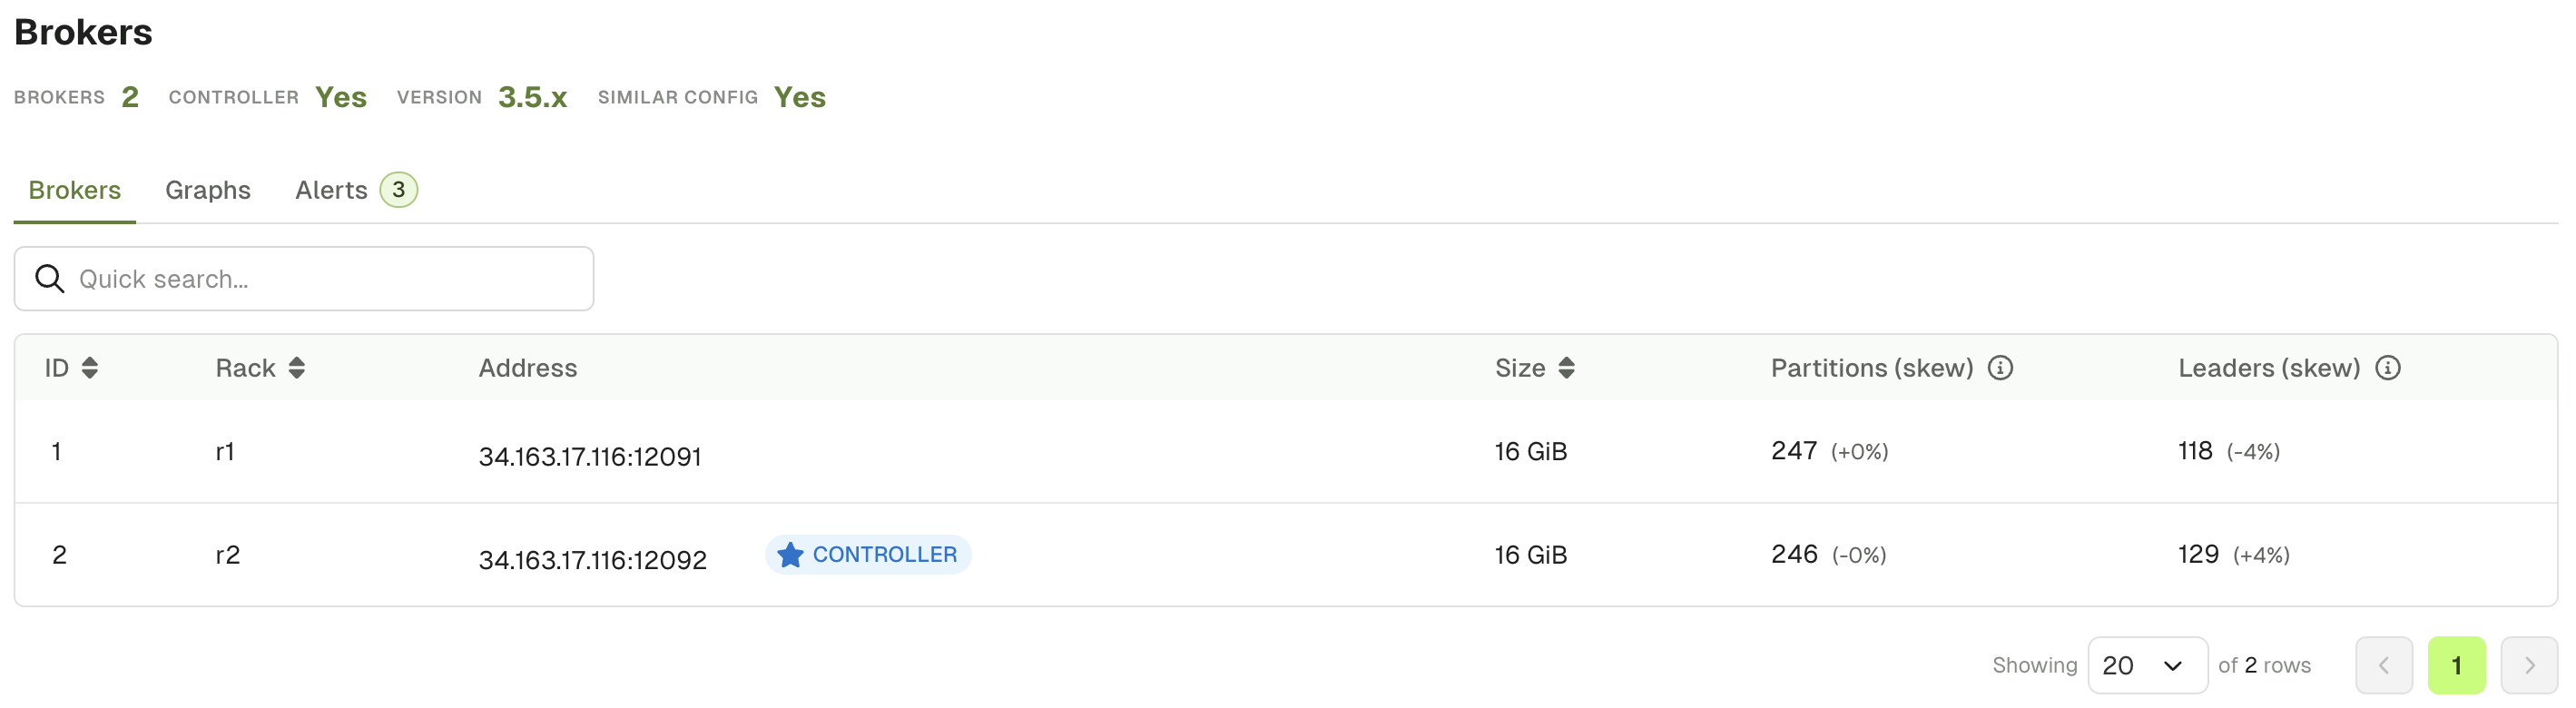Viewport: 2576px width, 708px height.
Task: Sort table by Rack column arrows
Action: (296, 368)
